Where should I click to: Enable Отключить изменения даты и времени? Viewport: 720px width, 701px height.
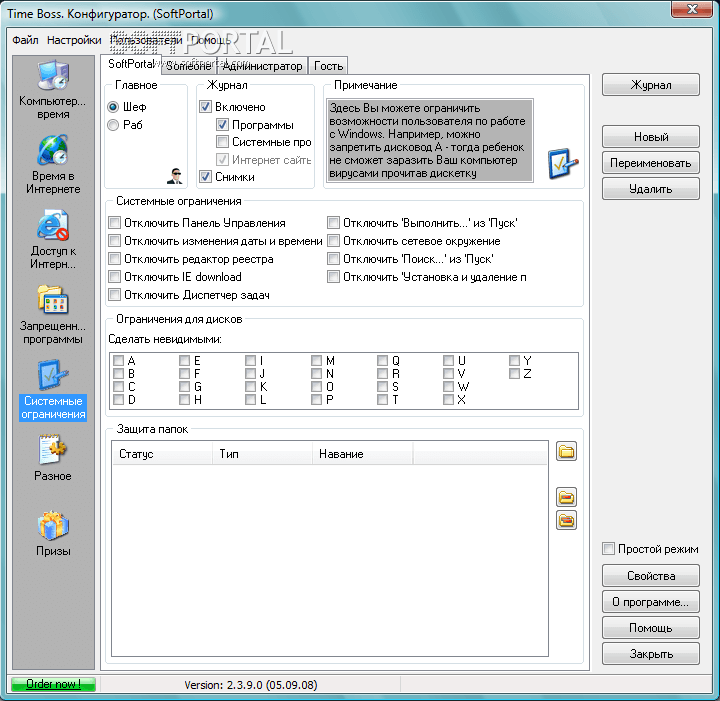pos(114,241)
